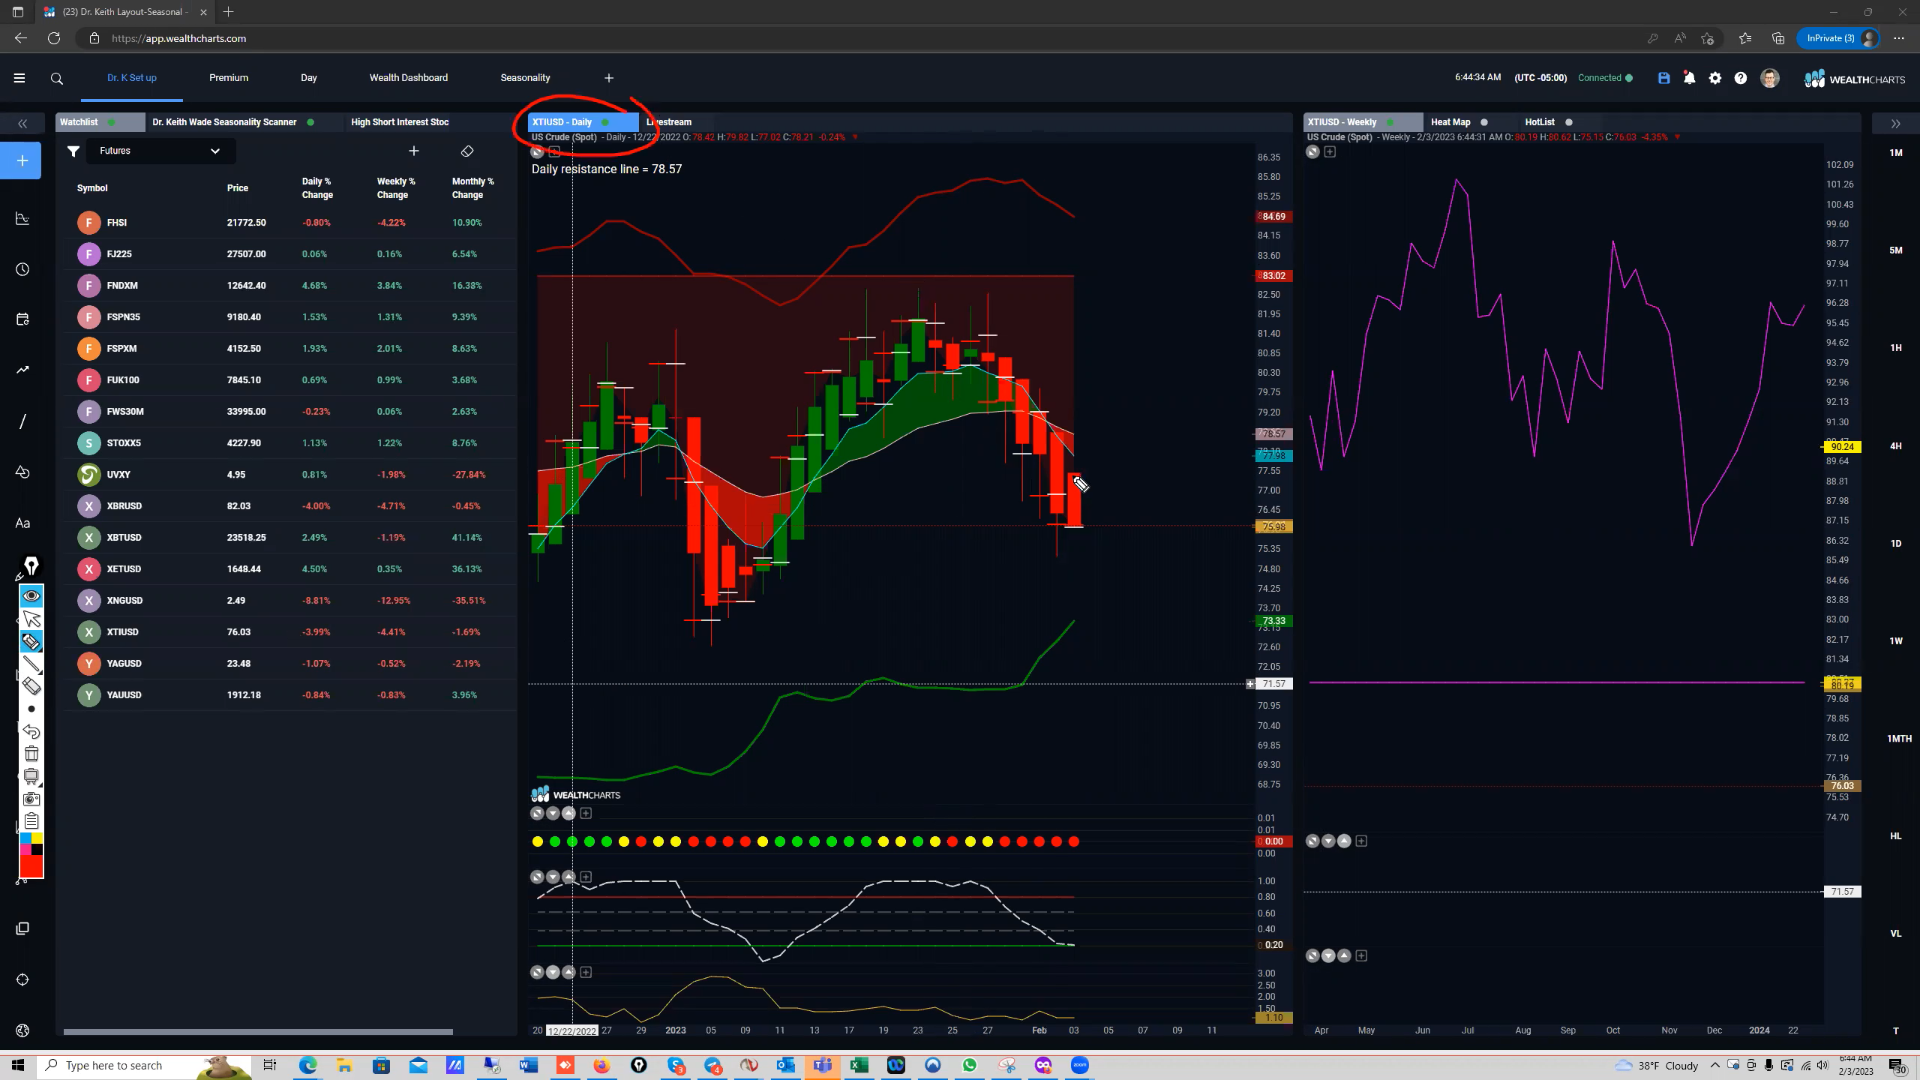Switch to Day workspace tab
Viewport: 1920px width, 1080px height.
(309, 78)
